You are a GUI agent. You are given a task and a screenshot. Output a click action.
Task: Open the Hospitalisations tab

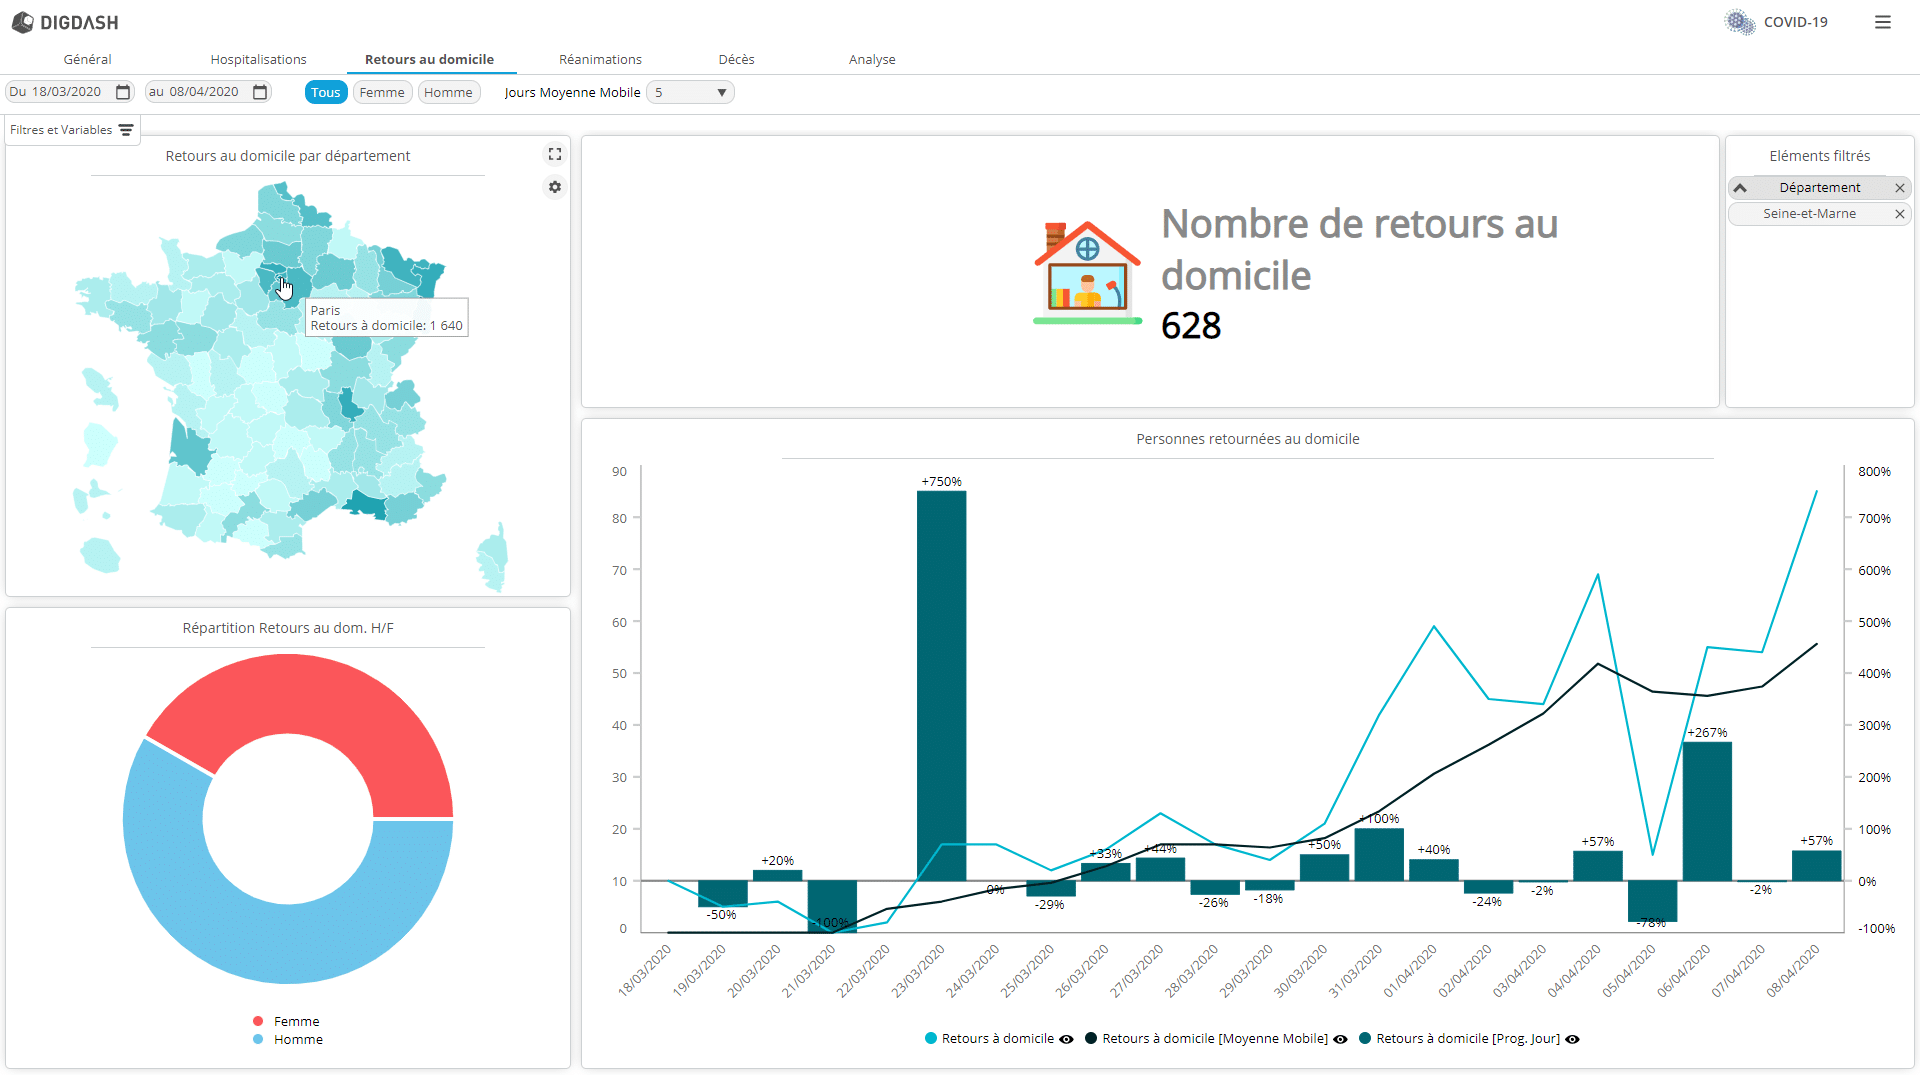[x=258, y=59]
